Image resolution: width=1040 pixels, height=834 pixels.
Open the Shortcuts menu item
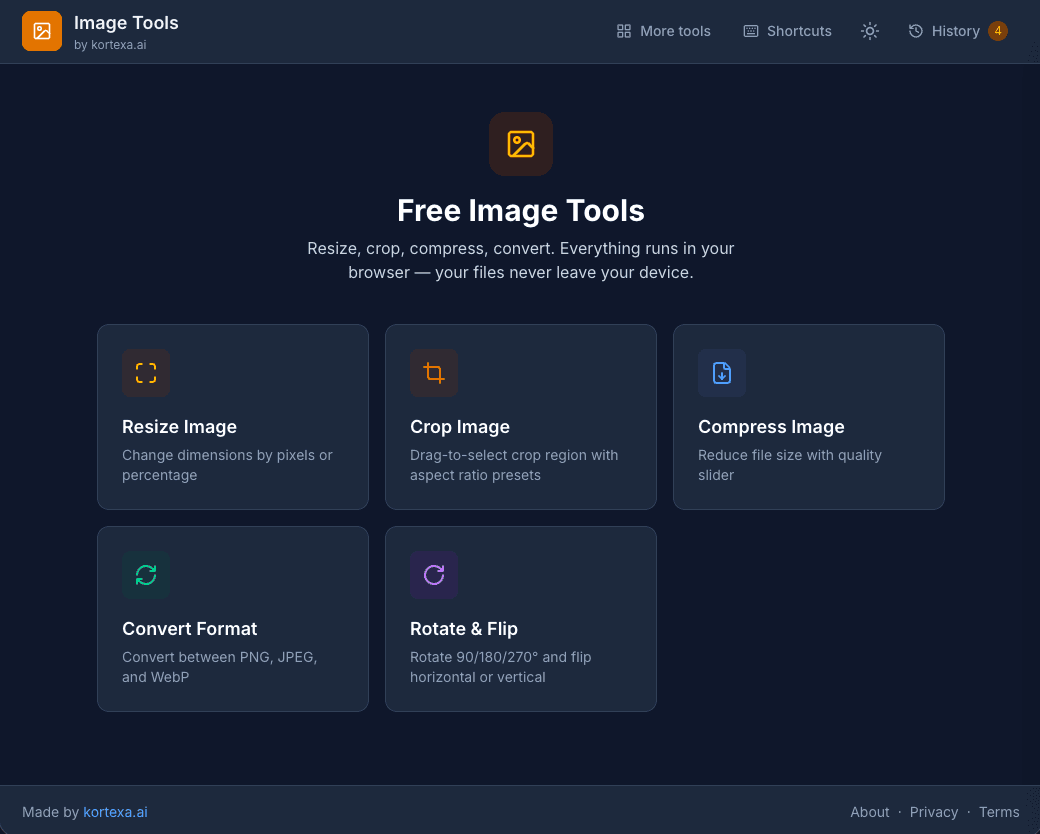pos(799,31)
